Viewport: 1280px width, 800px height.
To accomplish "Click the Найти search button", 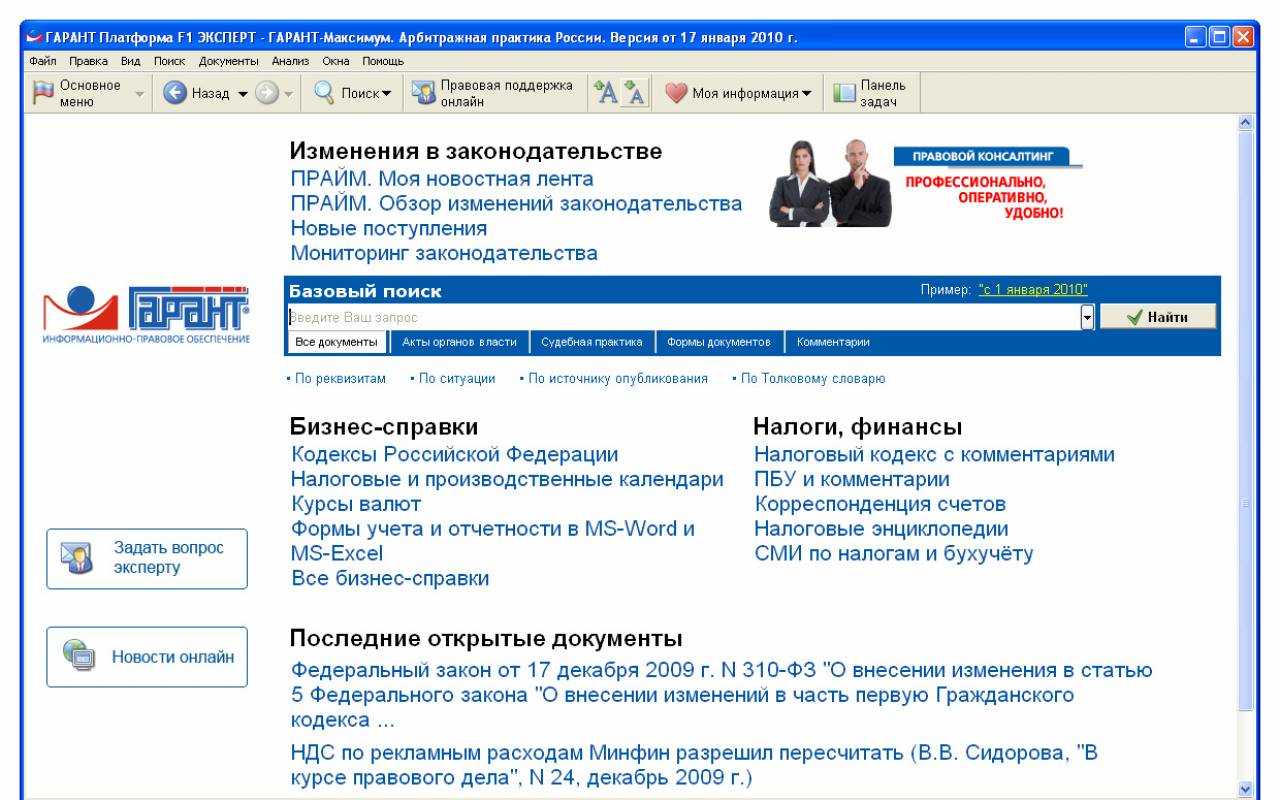I will (x=1160, y=317).
